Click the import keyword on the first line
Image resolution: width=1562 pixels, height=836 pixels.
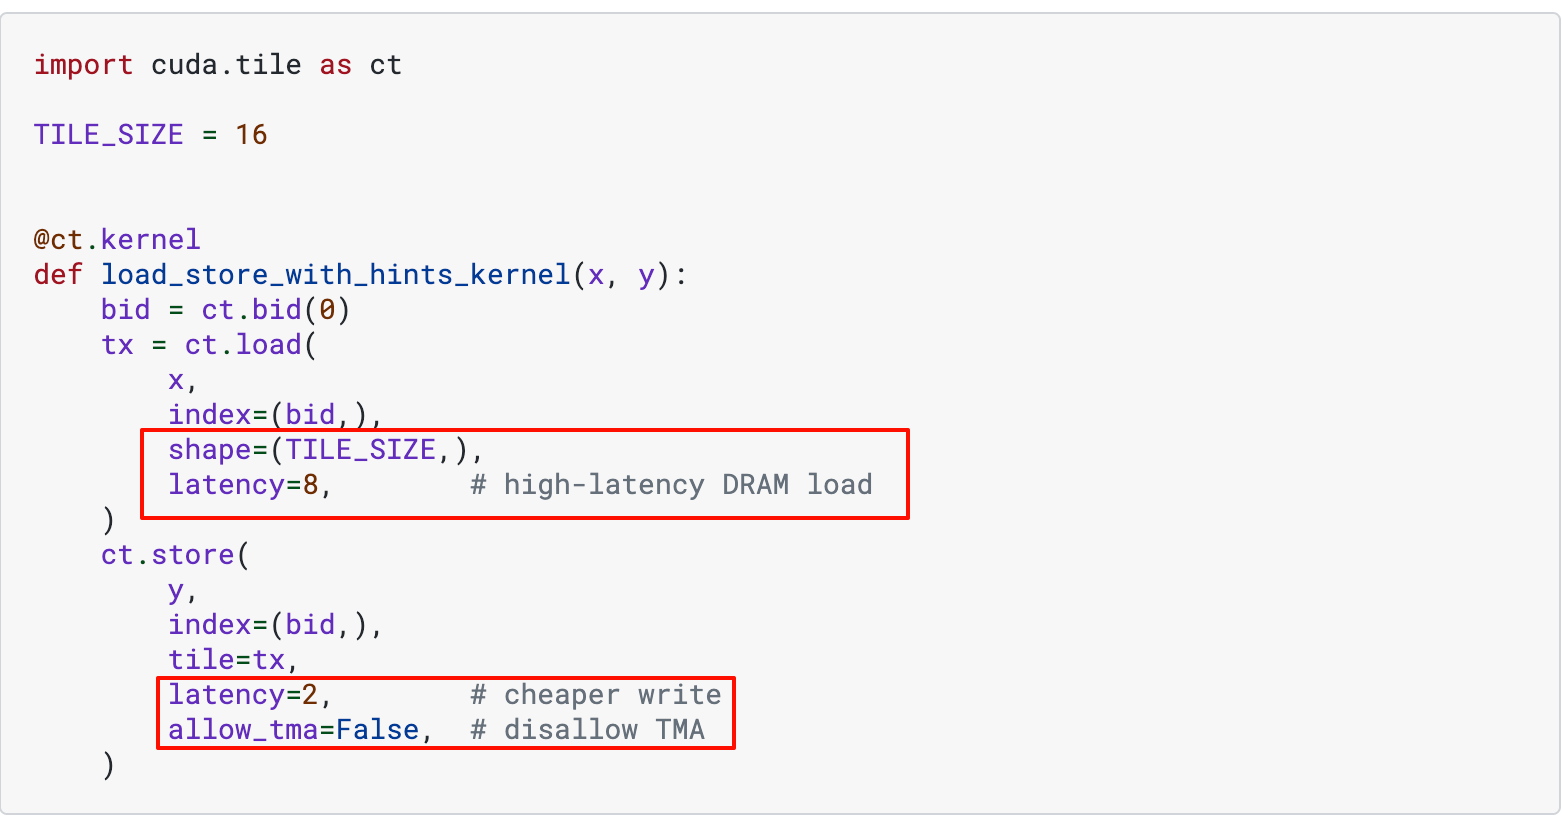click(83, 65)
